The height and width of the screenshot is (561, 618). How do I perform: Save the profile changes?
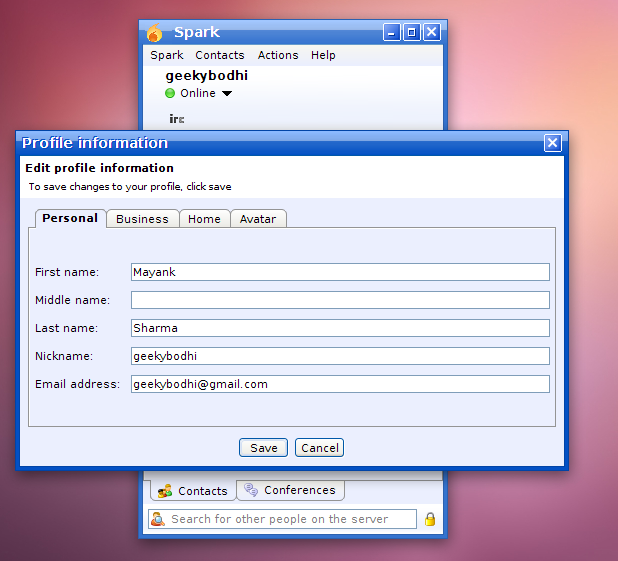[x=263, y=448]
